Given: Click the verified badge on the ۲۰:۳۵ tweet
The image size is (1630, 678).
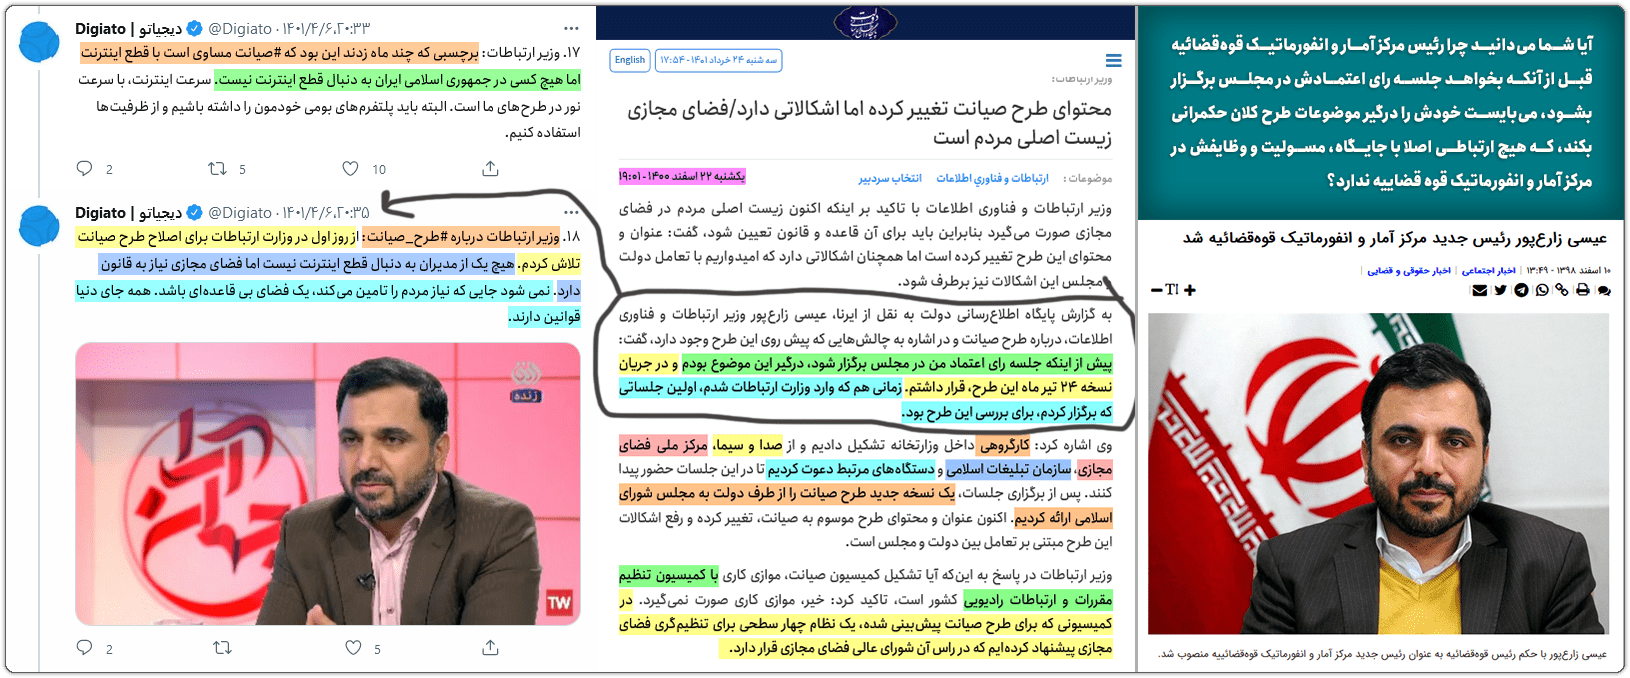Looking at the screenshot, I should point(195,212).
